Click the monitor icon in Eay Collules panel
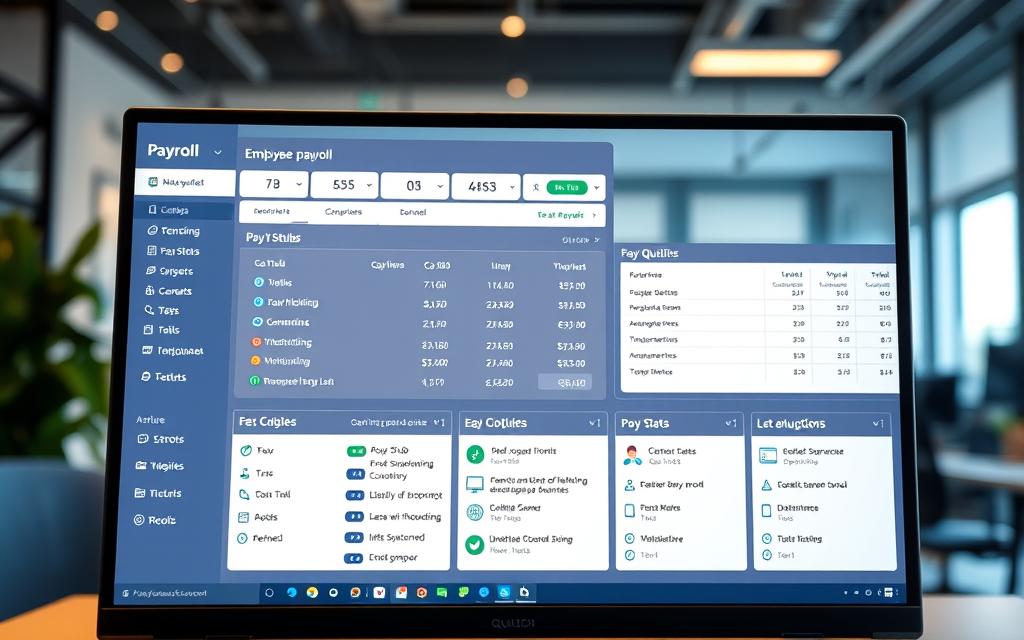The width and height of the screenshot is (1024, 640). (475, 484)
